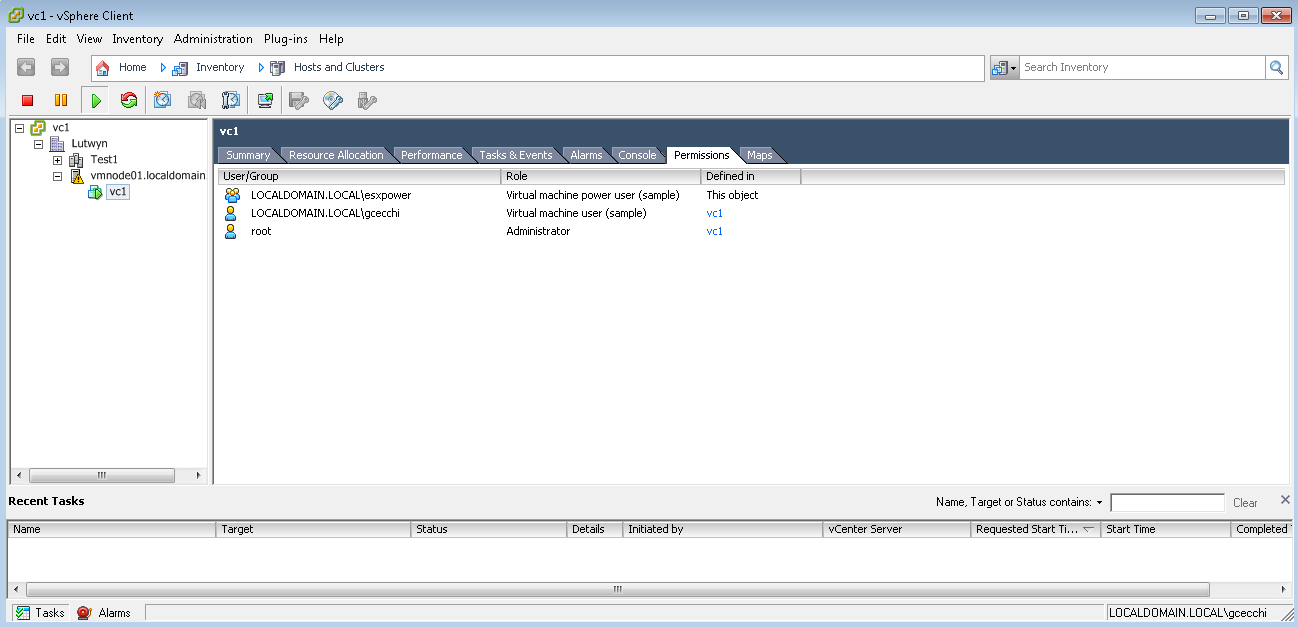
Task: Open the Plug-ins menu
Action: click(x=286, y=39)
